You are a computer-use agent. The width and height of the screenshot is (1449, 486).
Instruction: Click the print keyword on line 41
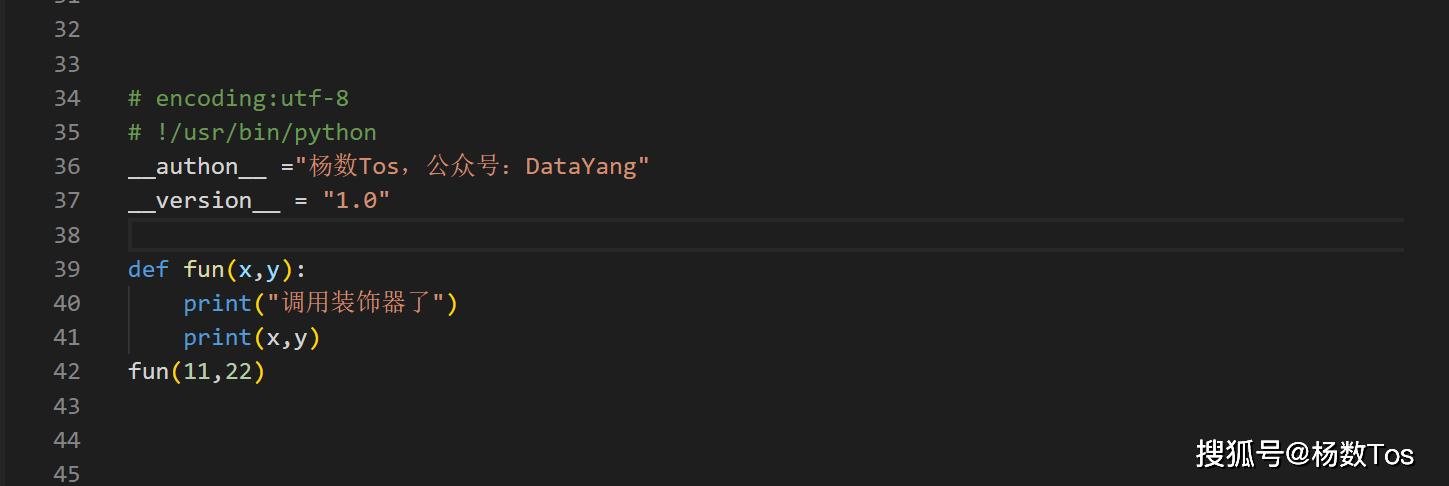tap(217, 338)
